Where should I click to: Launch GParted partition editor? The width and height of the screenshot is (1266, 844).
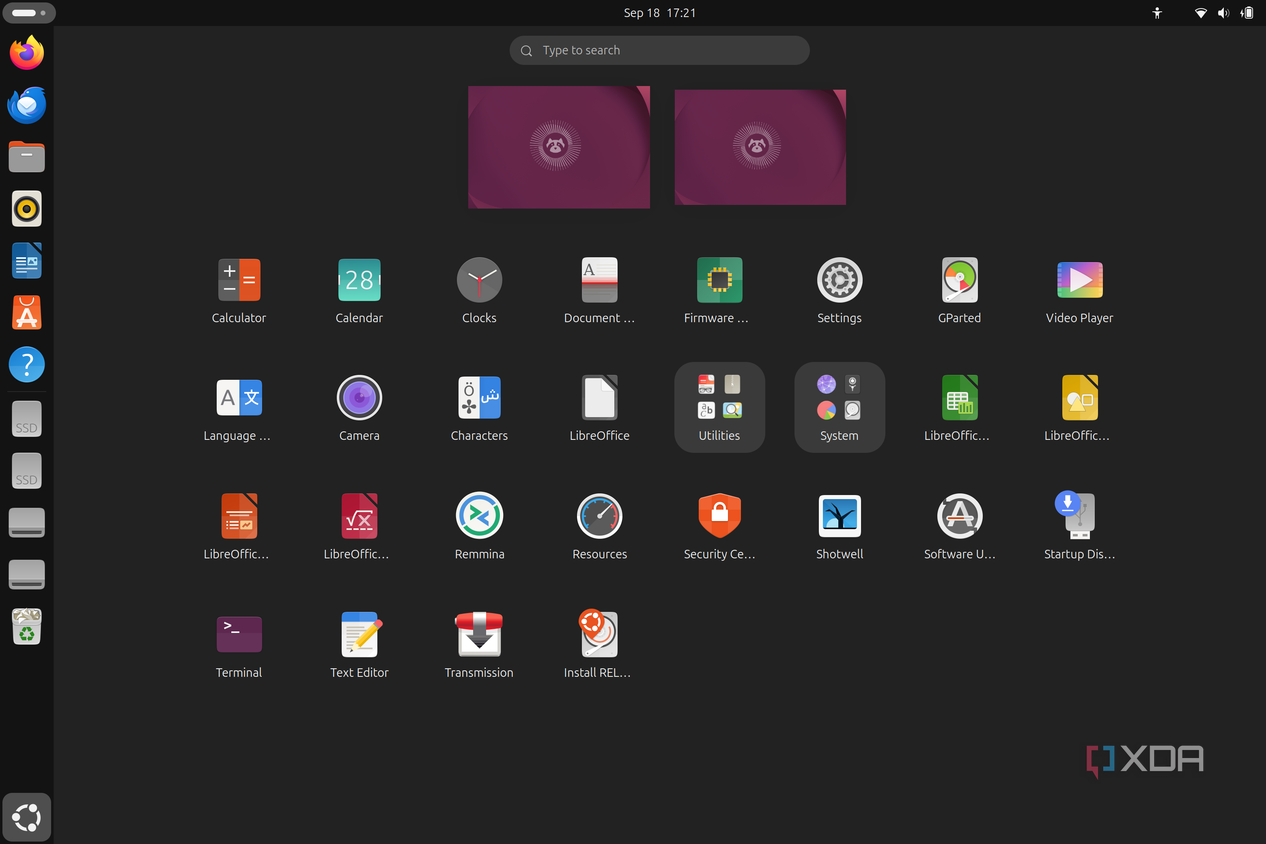(x=959, y=280)
